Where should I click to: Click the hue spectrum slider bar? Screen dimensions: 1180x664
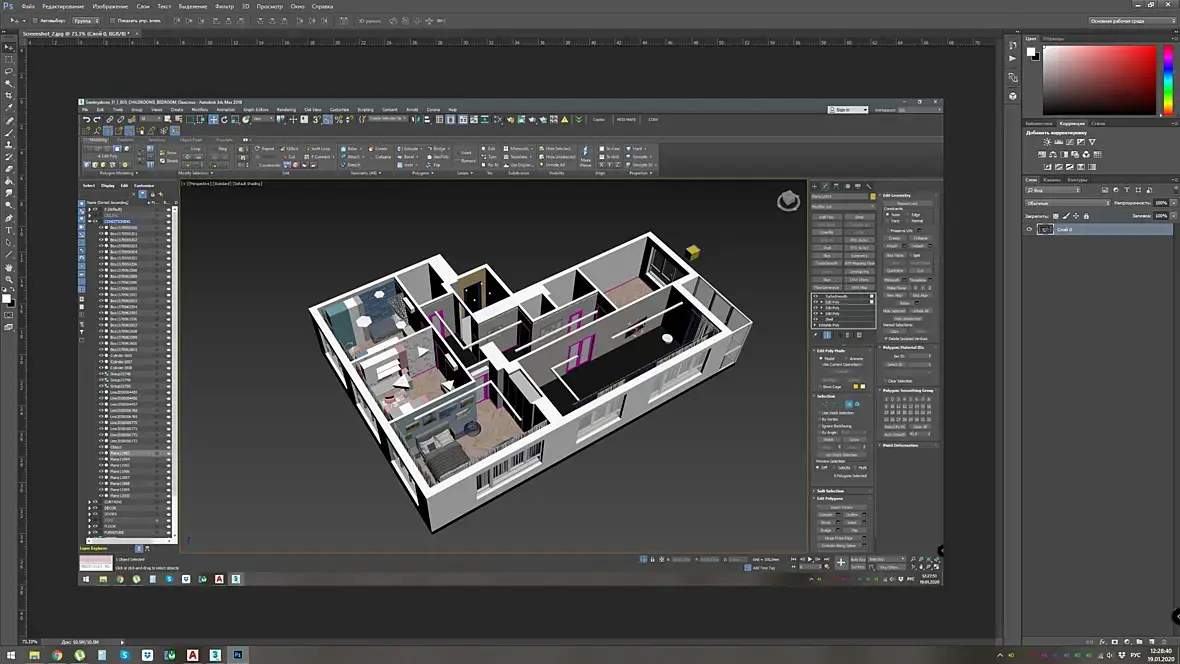click(1167, 80)
